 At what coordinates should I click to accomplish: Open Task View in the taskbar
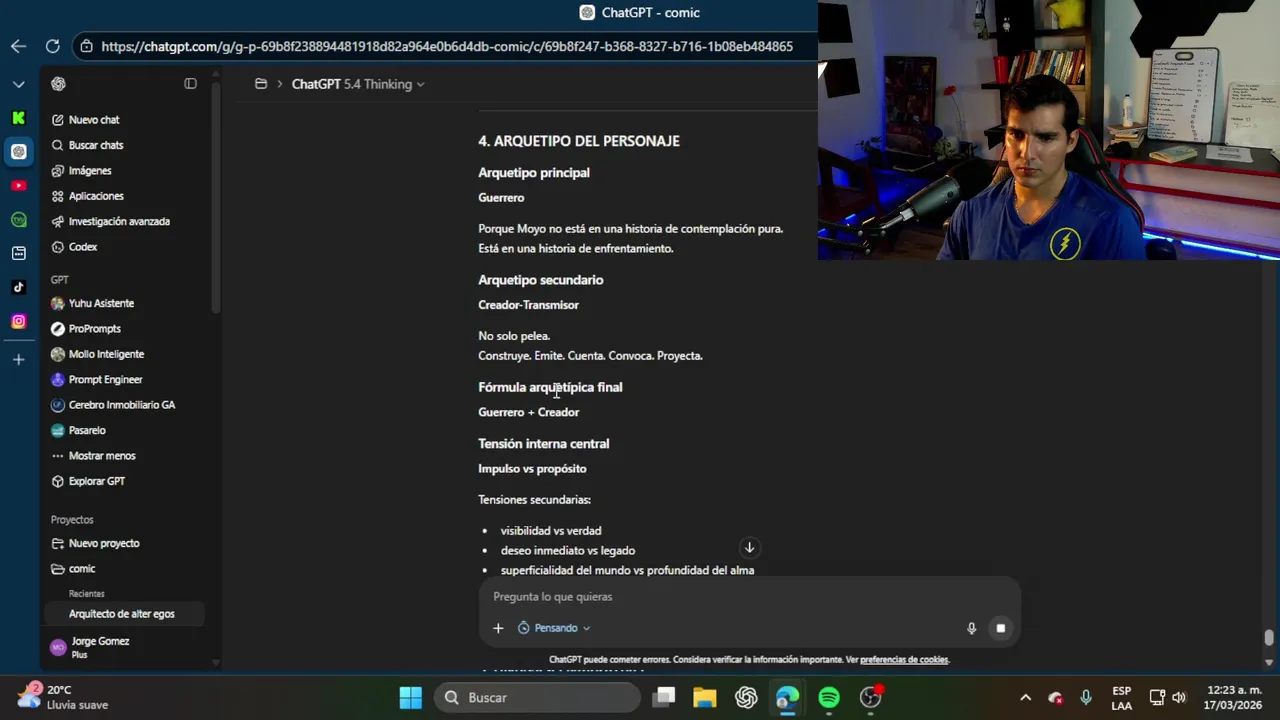664,697
